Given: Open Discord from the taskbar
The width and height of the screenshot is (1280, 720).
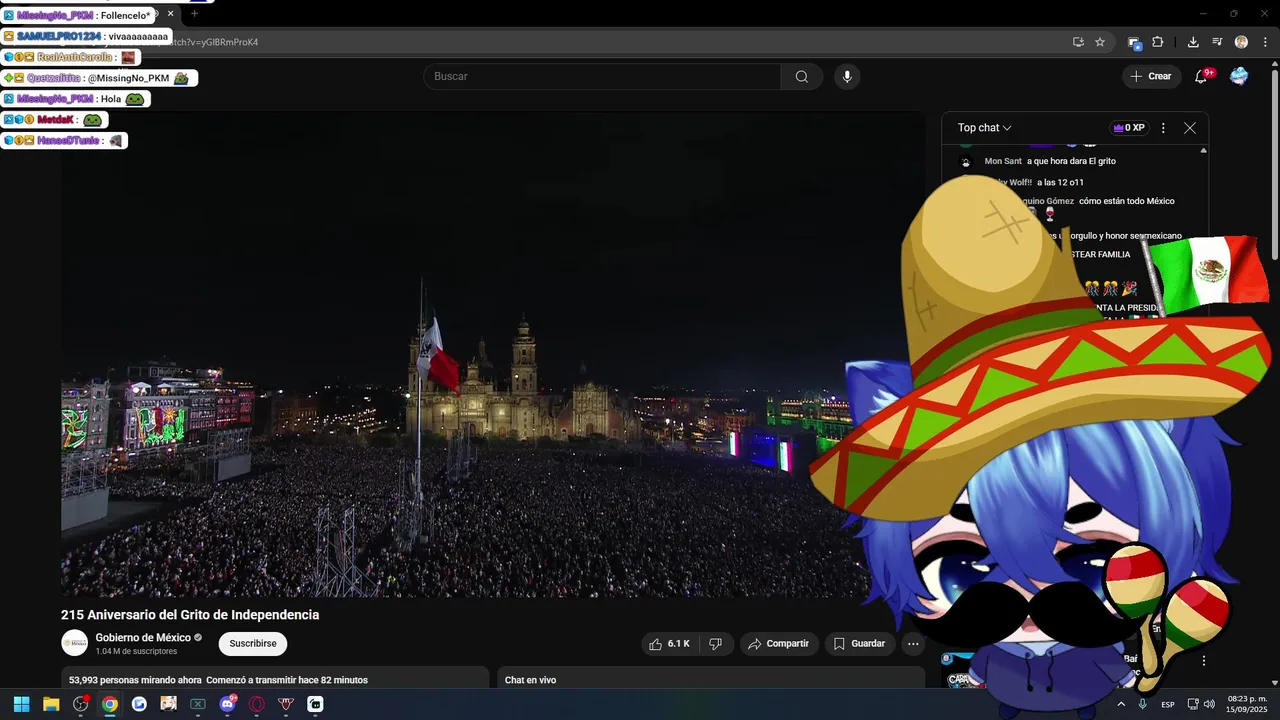Looking at the screenshot, I should pos(227,704).
